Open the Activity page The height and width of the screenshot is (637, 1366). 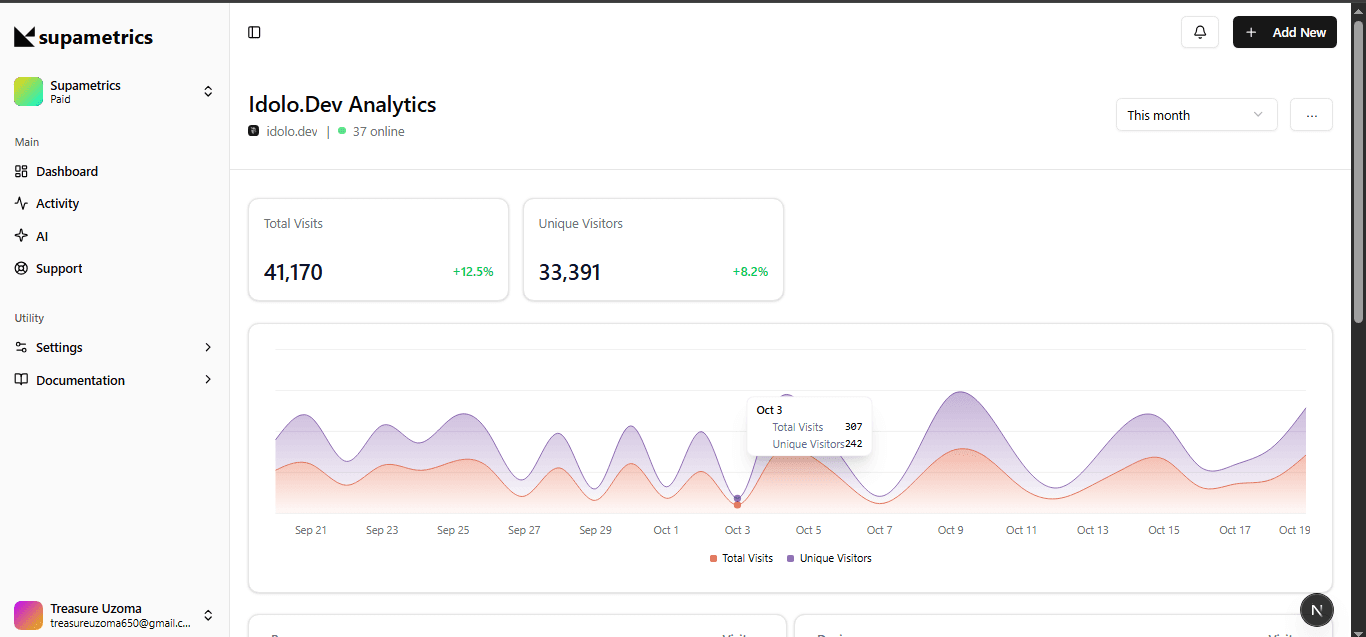pyautogui.click(x=57, y=203)
